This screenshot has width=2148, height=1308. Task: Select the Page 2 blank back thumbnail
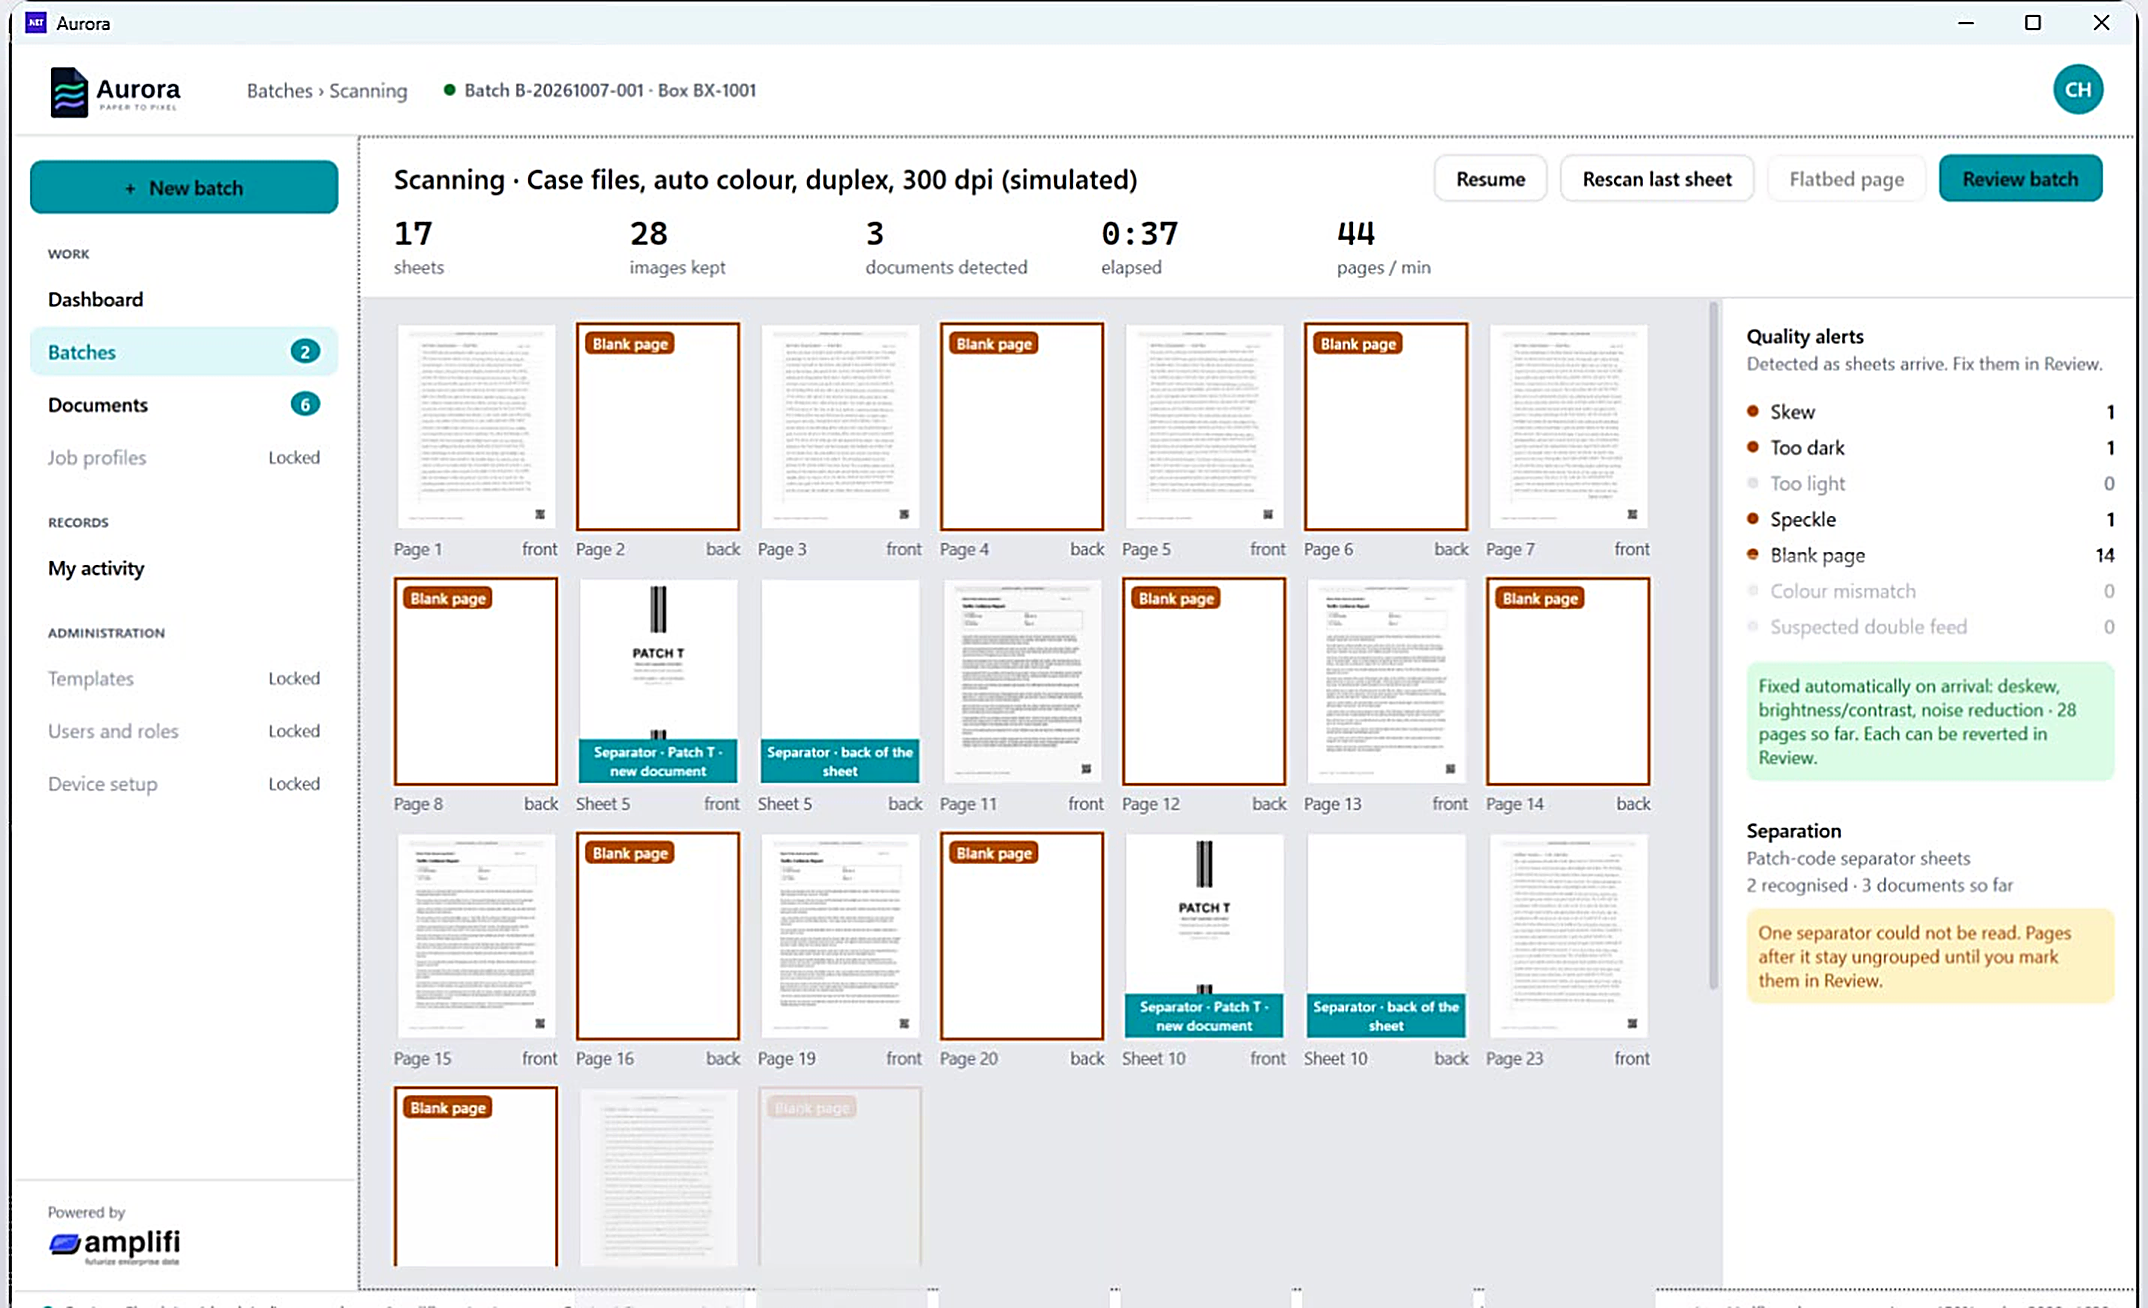658,426
